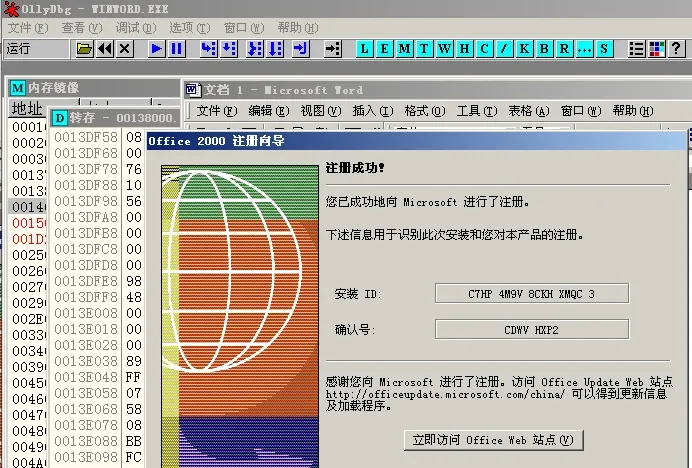The height and width of the screenshot is (468, 692).
Task: Click the Trace over toolbar icon
Action: 275,49
